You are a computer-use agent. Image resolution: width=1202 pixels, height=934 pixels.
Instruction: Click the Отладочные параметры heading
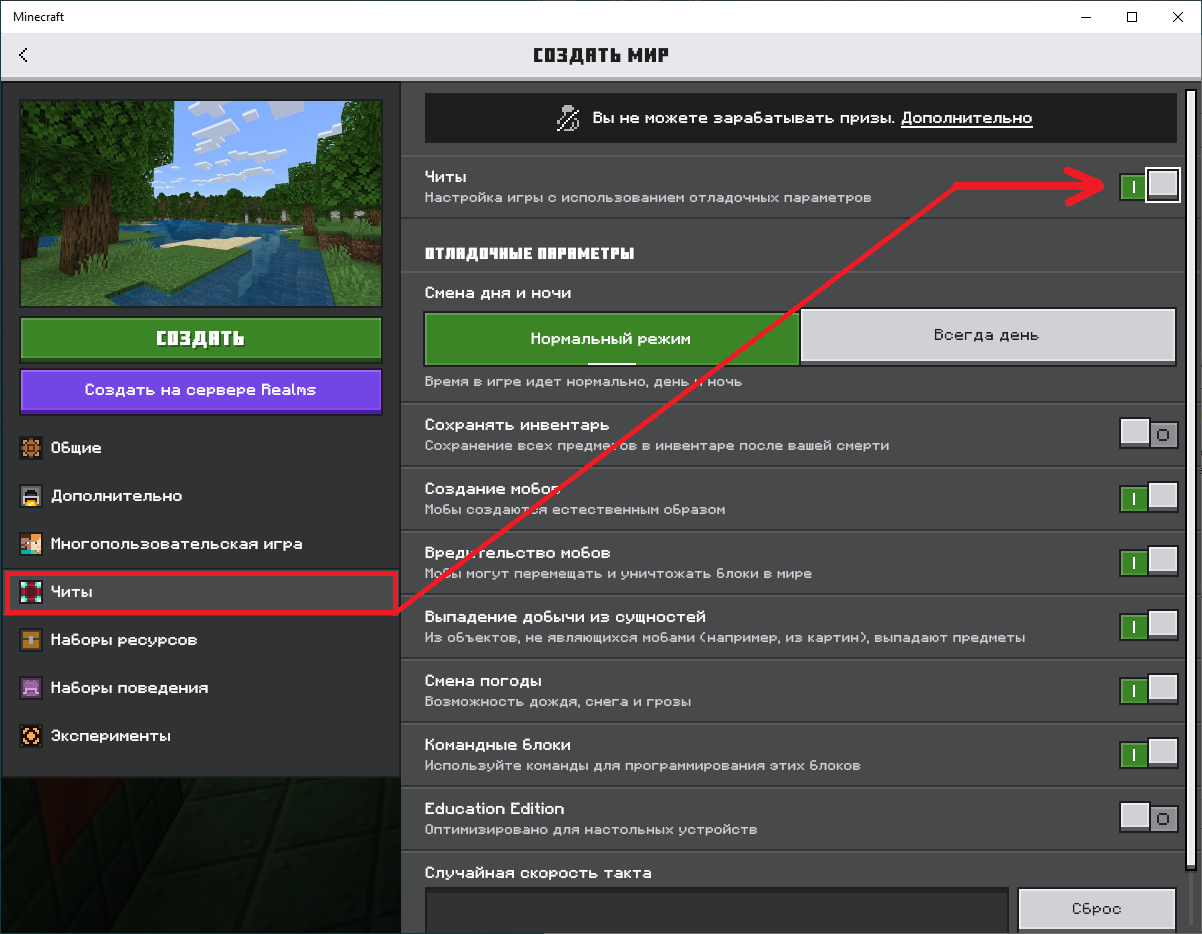pyautogui.click(x=529, y=254)
